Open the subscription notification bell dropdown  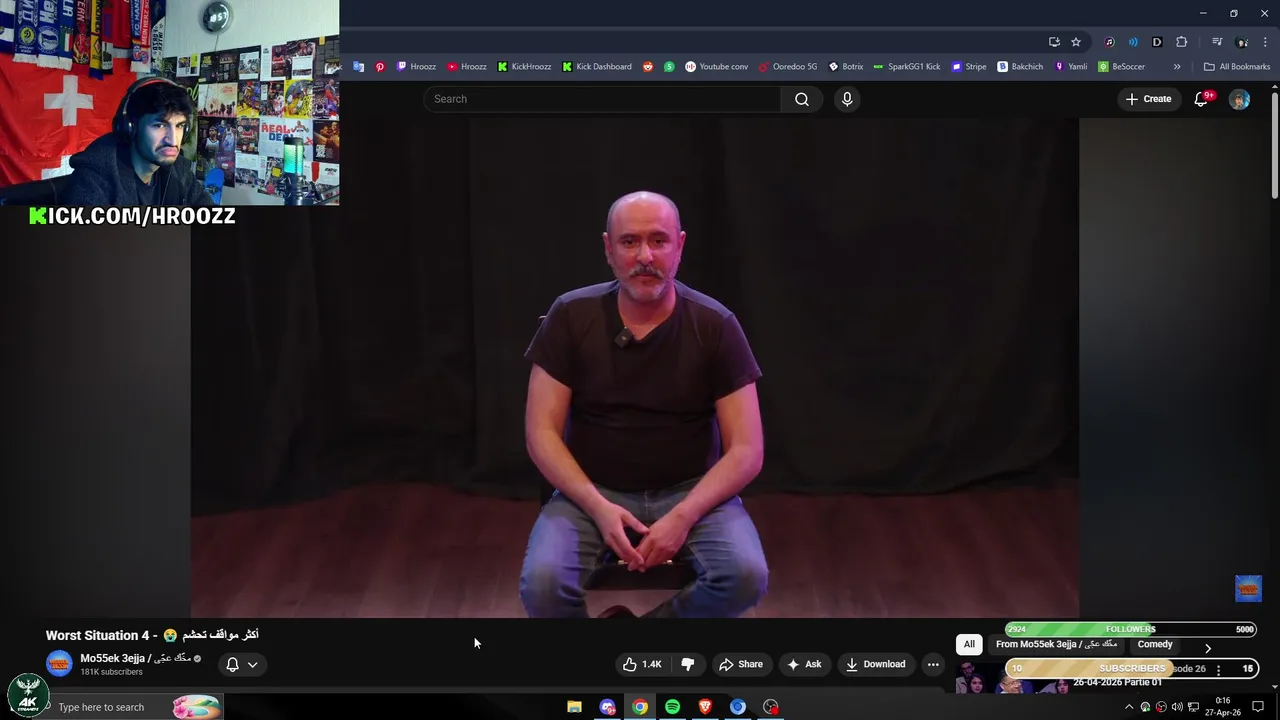pos(242,664)
